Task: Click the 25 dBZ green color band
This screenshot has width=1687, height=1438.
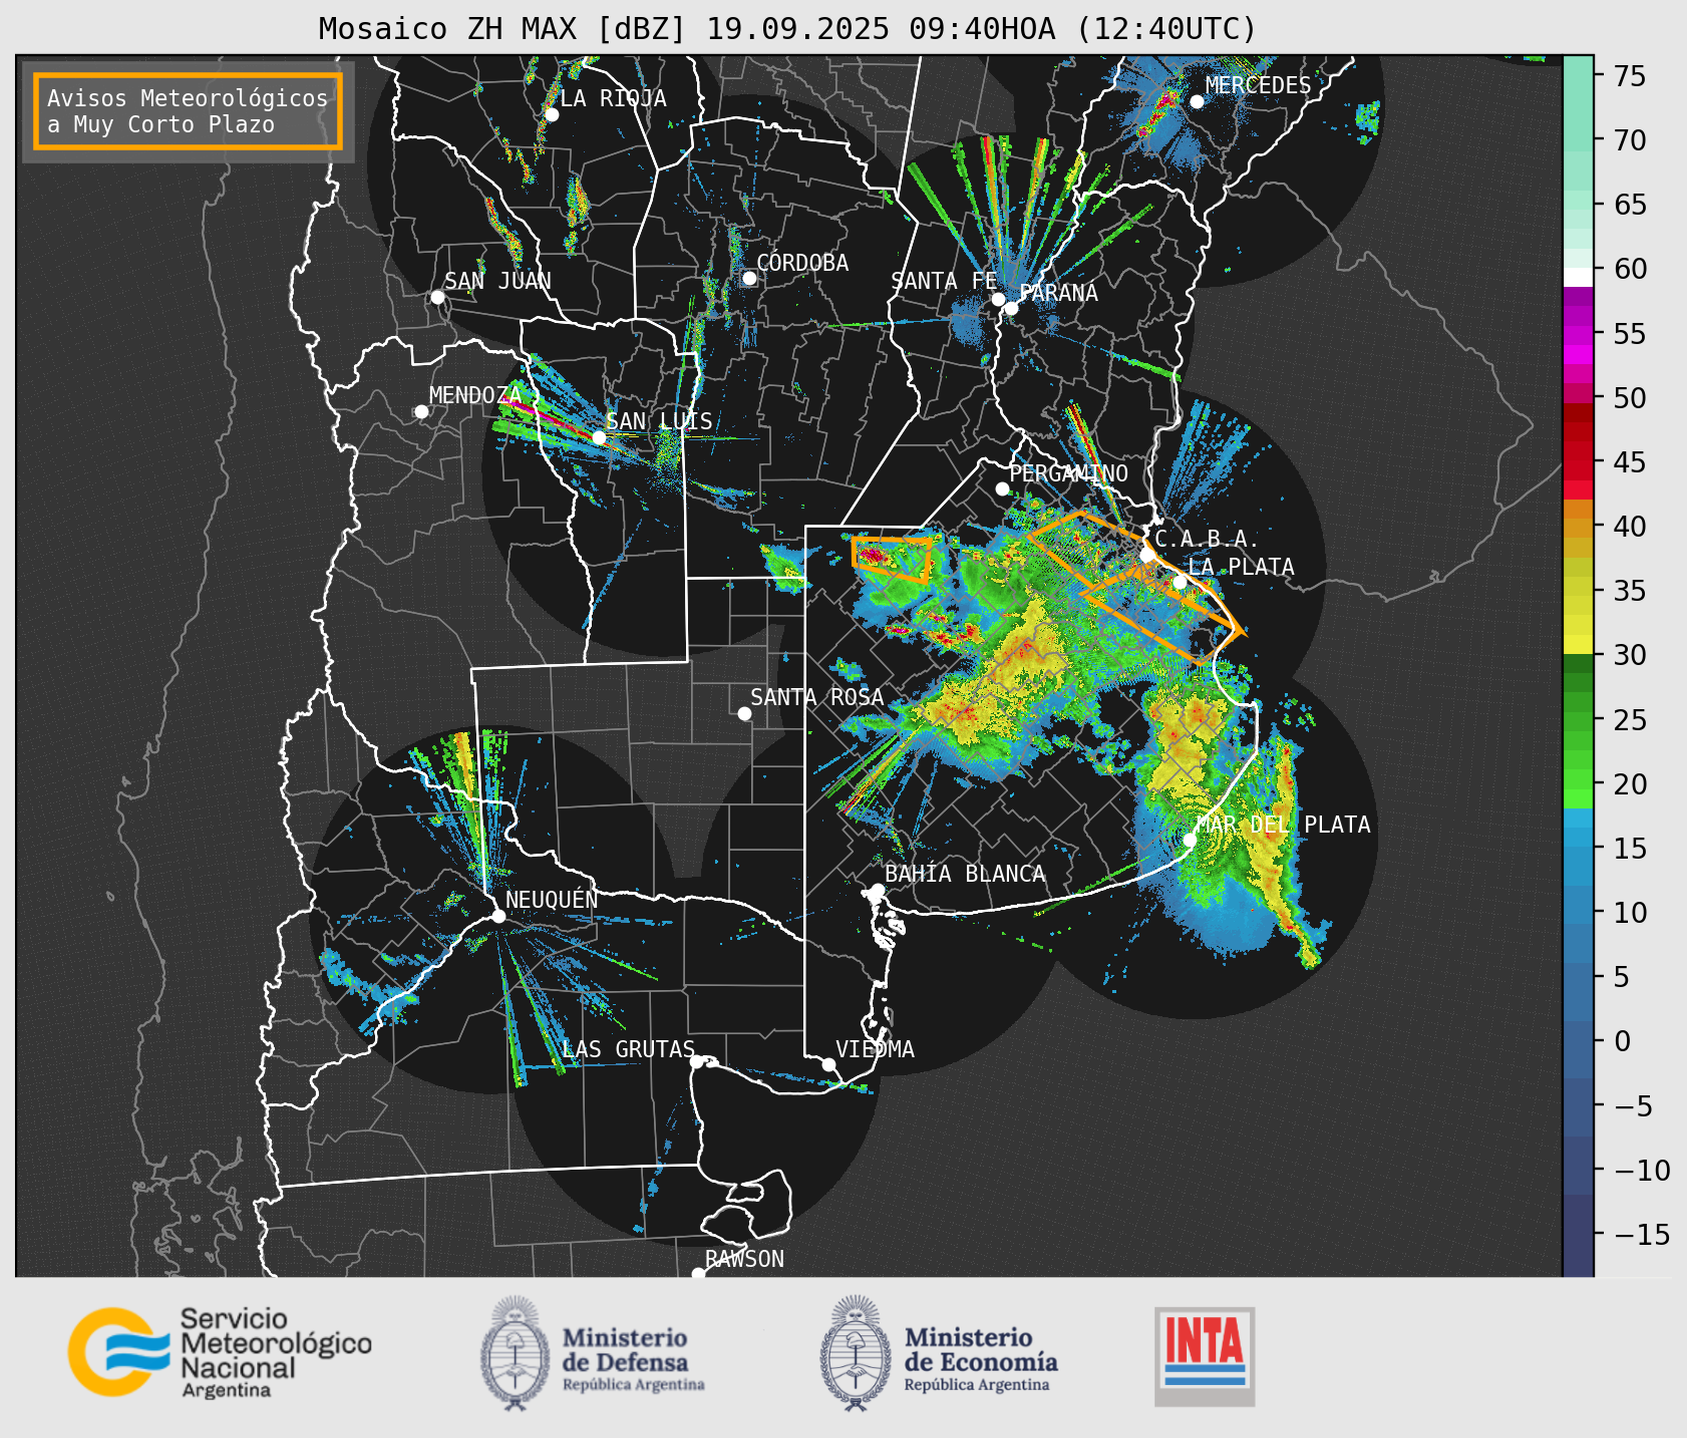Action: pyautogui.click(x=1578, y=720)
